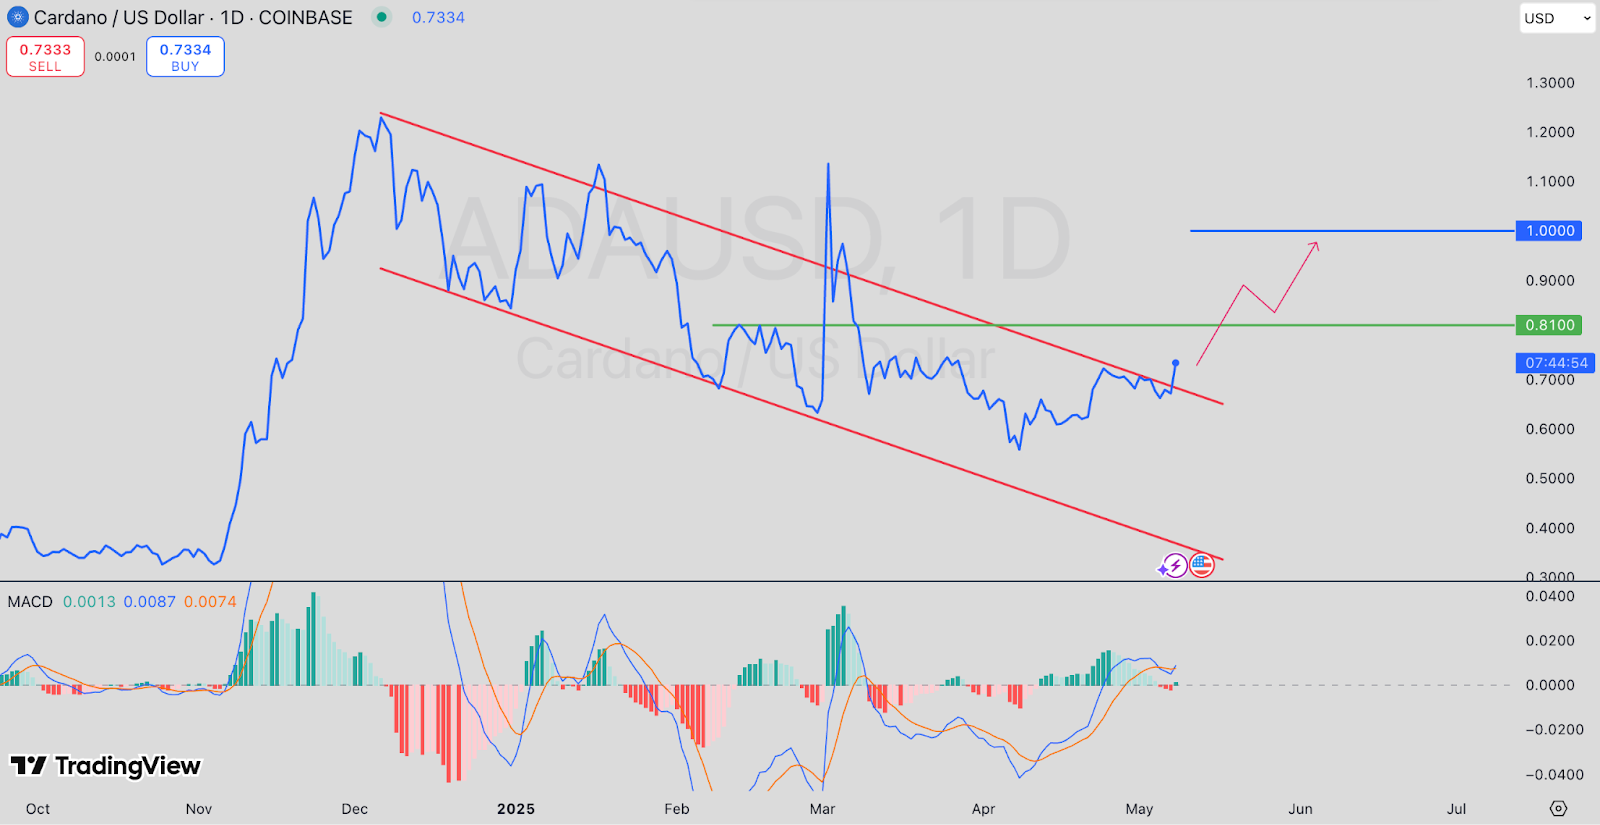This screenshot has height=825, width=1600.
Task: Click the green market status dot
Action: 382,17
